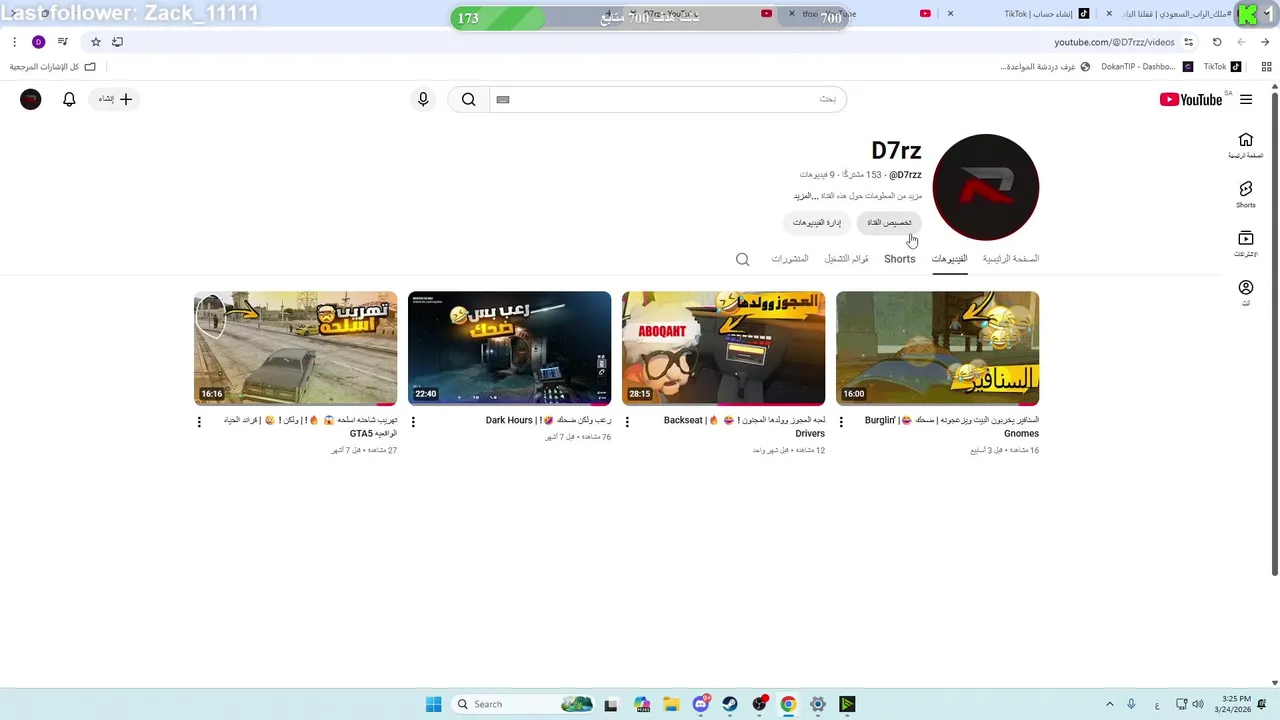Open the Posts (المنشورات) tab
1280x720 pixels.
point(790,259)
